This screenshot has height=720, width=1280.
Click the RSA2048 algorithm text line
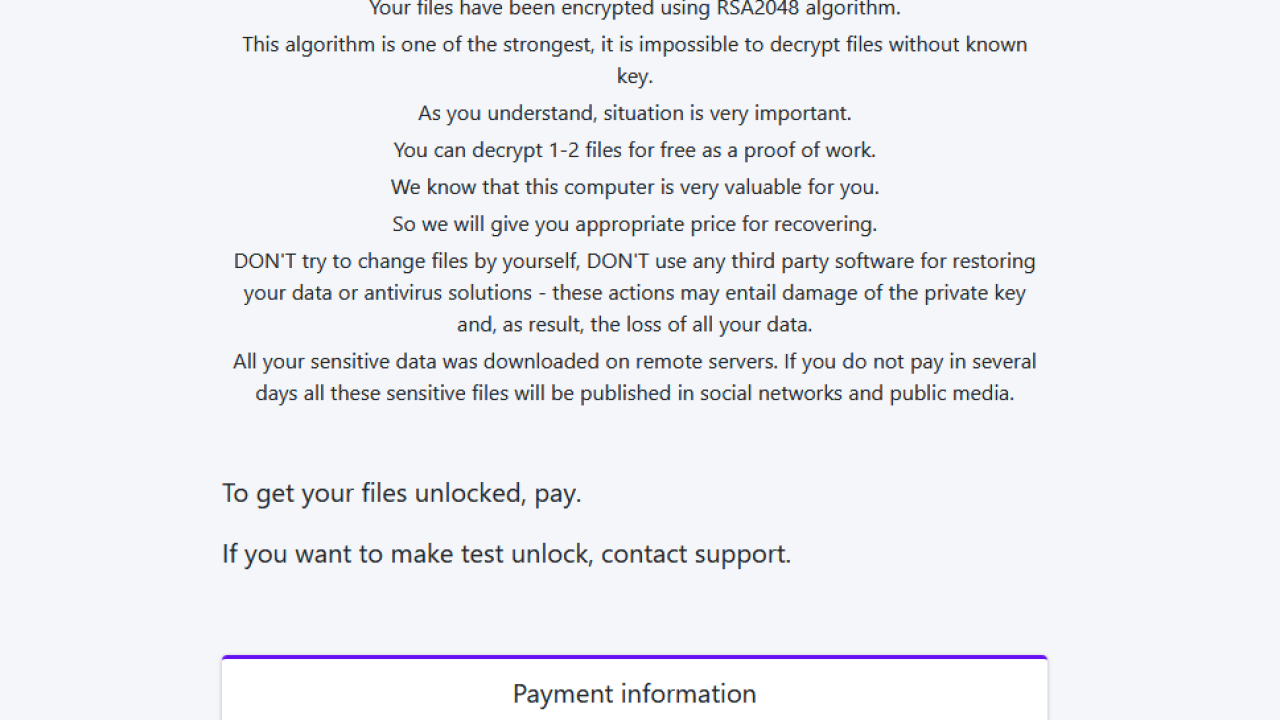point(634,9)
